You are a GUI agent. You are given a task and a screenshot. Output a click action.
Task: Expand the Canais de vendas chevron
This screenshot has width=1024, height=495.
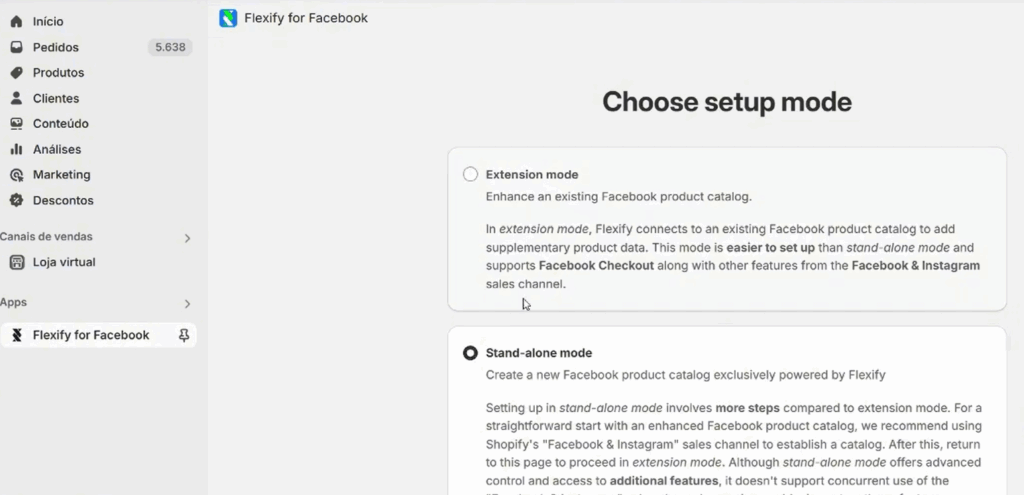pos(187,238)
